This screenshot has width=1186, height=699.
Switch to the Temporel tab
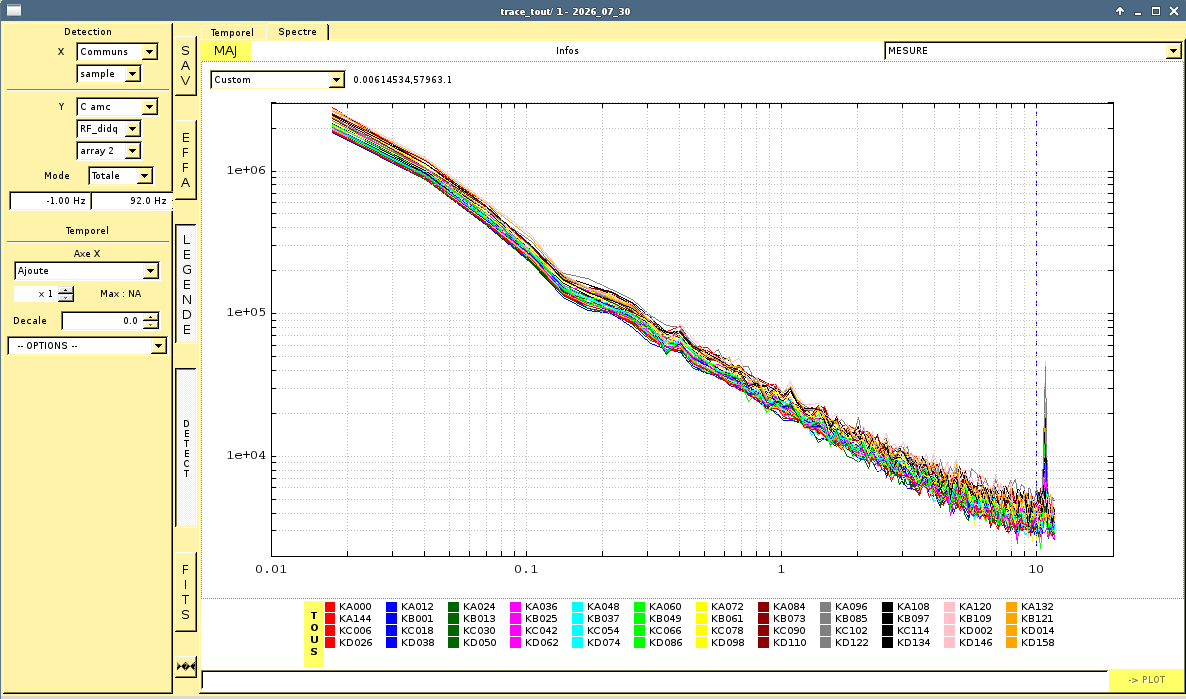click(232, 33)
